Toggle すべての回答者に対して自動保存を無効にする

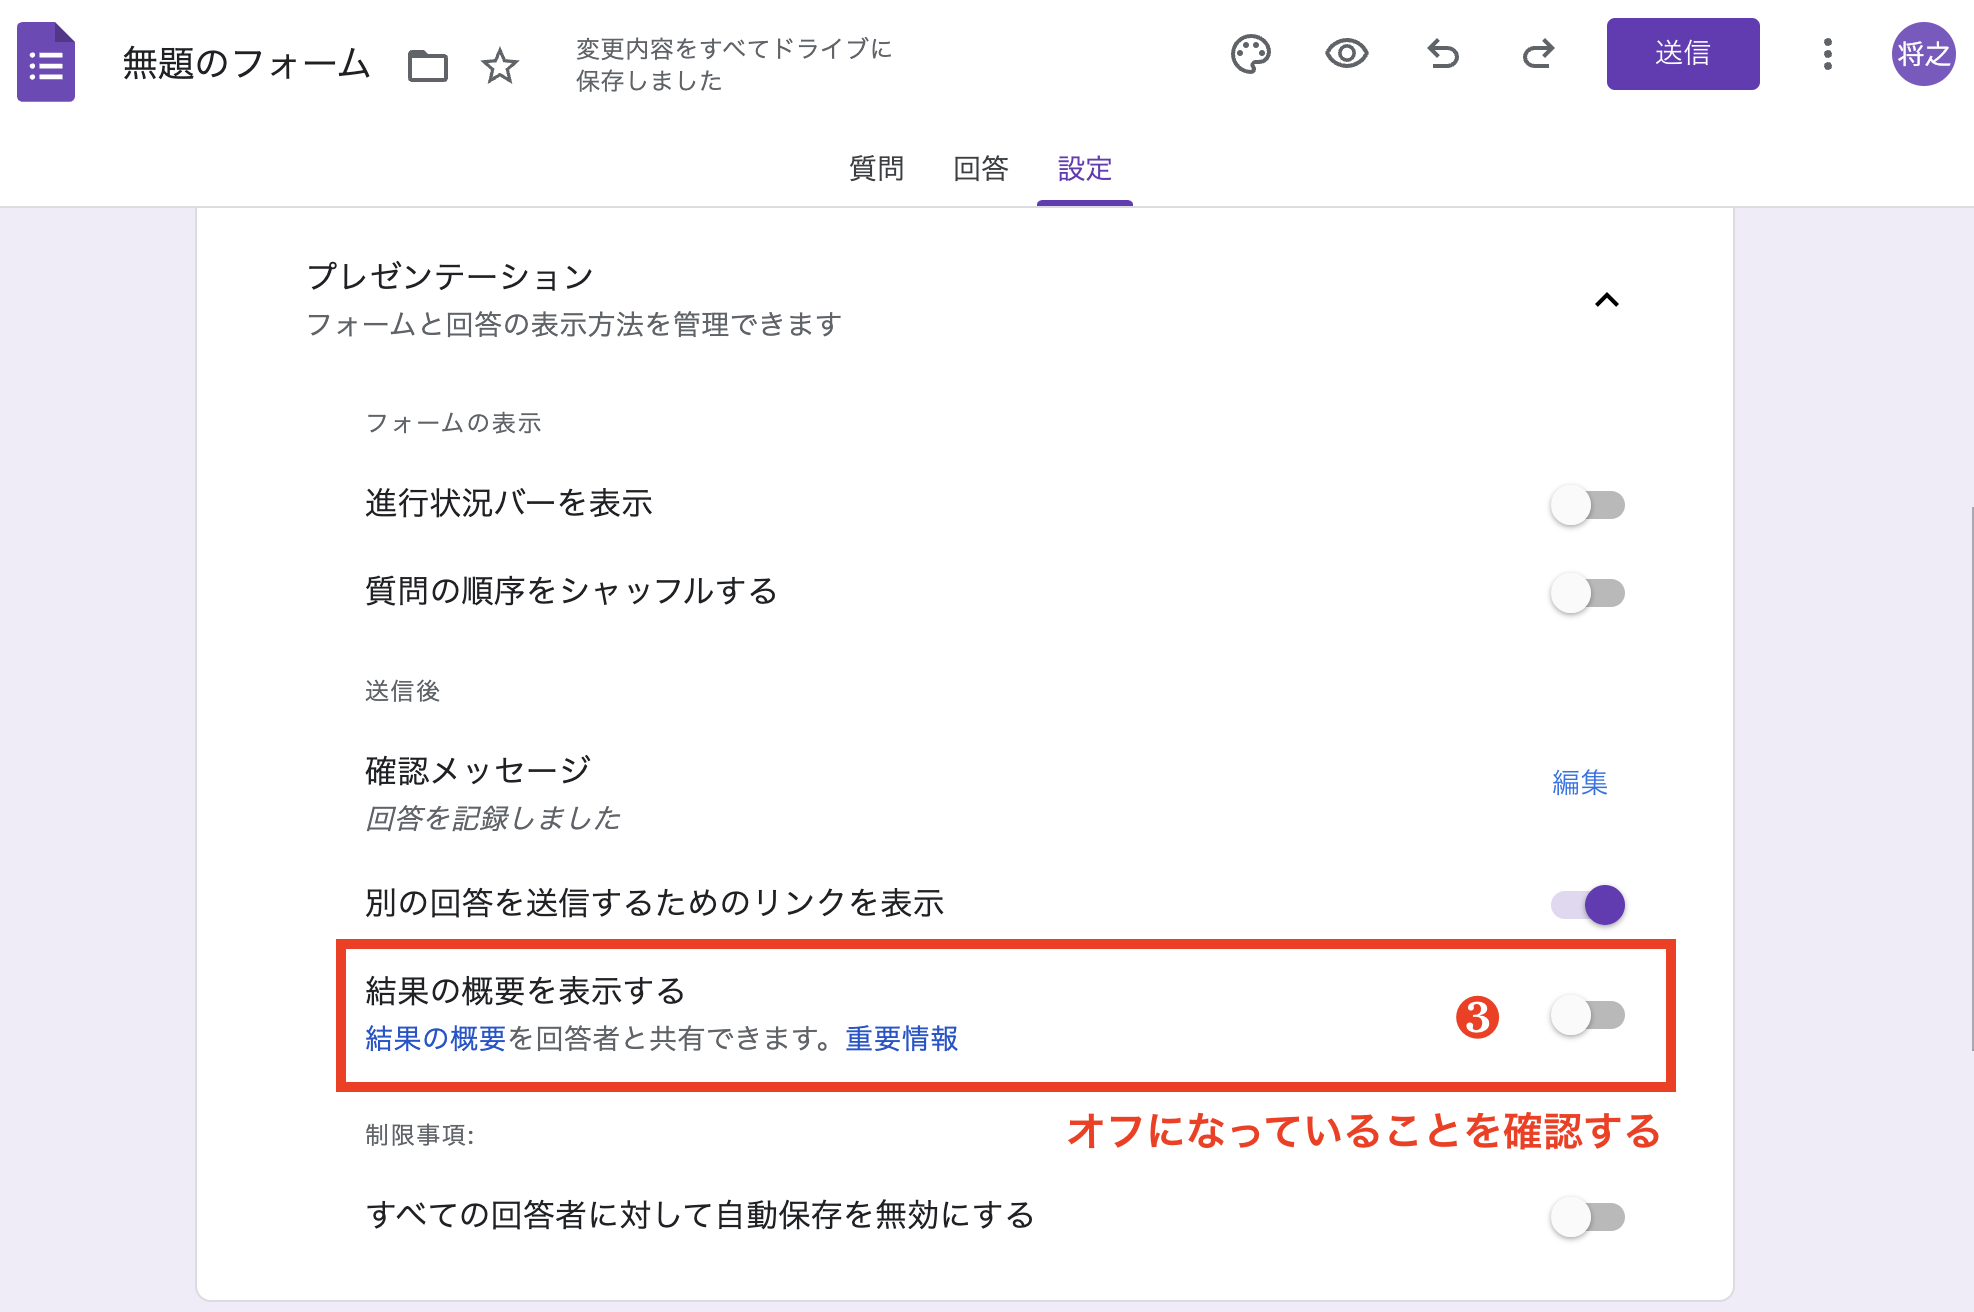[1586, 1217]
